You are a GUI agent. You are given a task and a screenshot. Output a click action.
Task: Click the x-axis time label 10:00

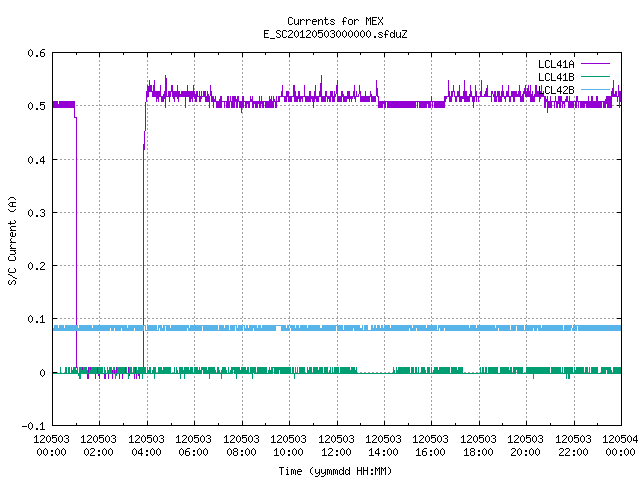click(288, 452)
